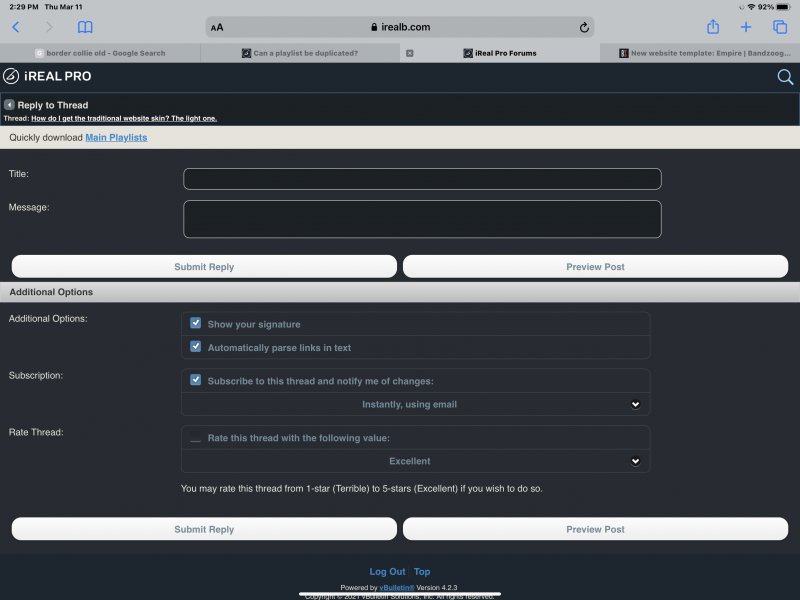Enable Rate this thread checkbox

[196, 438]
